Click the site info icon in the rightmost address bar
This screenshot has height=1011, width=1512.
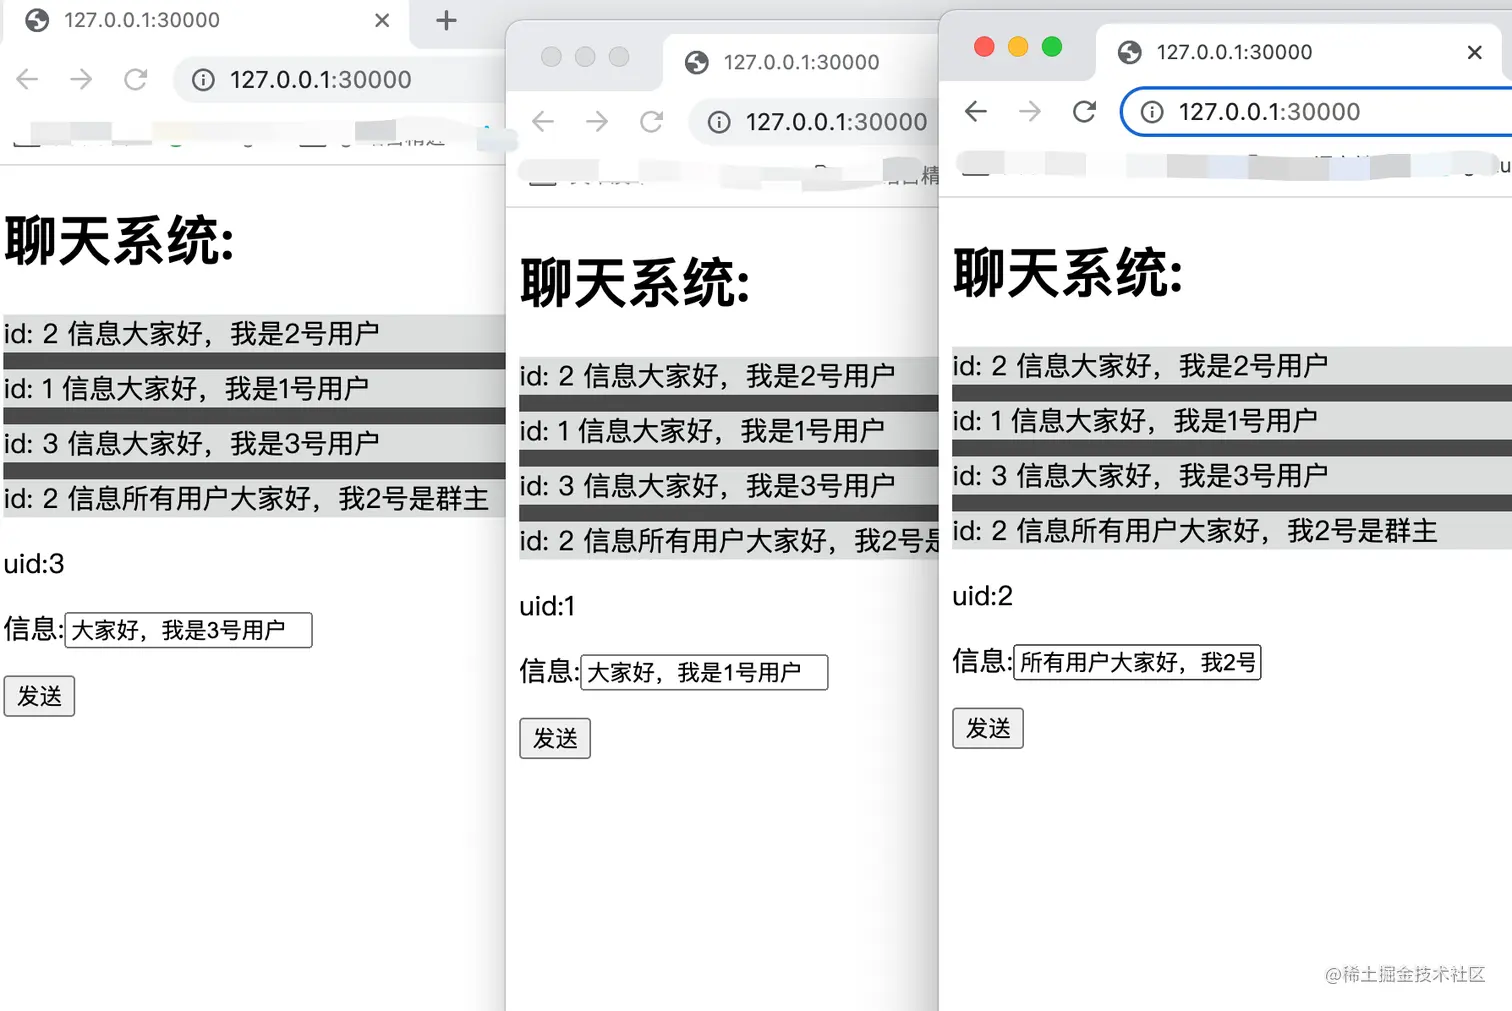pos(1150,111)
